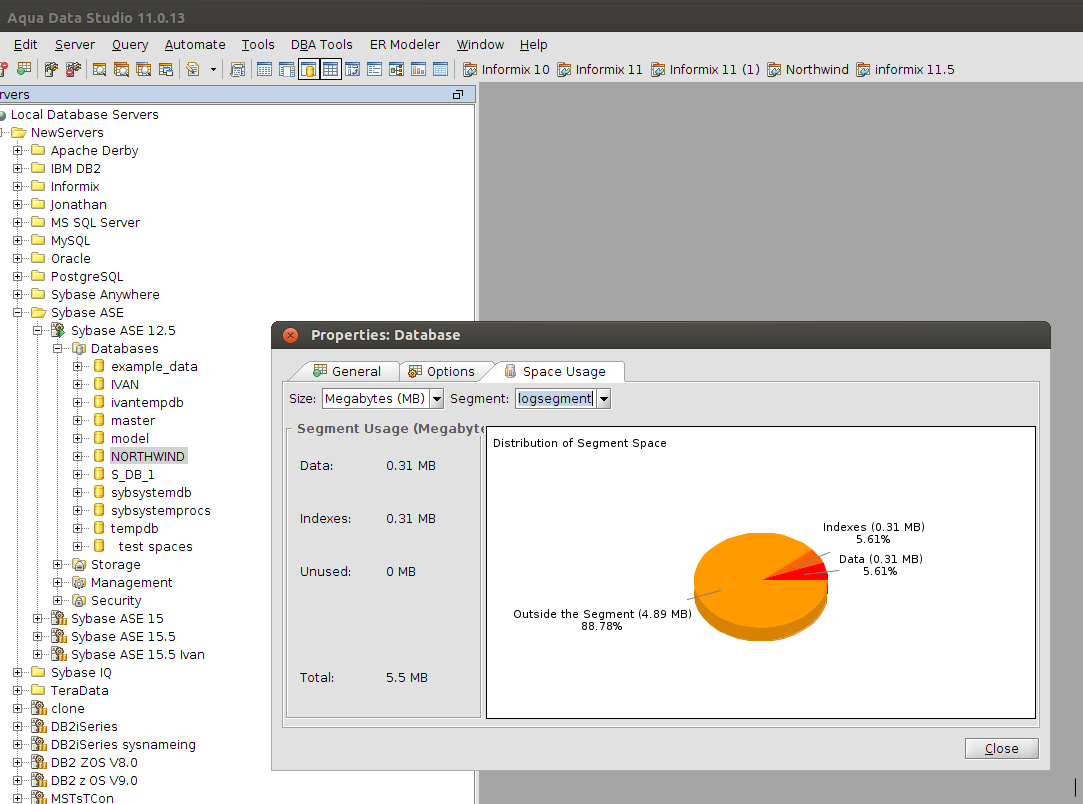Click the green-dot table toolbar icon

point(24,69)
